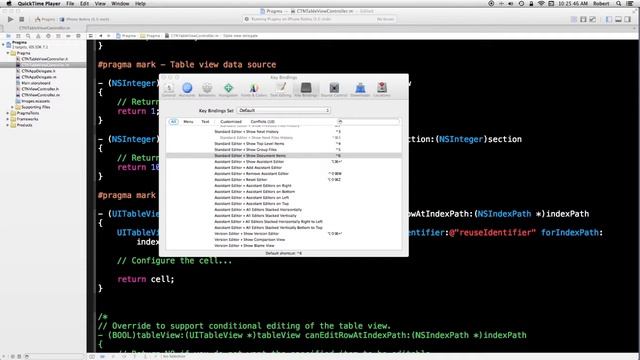Viewport: 640px width, 360px height.
Task: Open the Window menu
Action: pos(120,4)
